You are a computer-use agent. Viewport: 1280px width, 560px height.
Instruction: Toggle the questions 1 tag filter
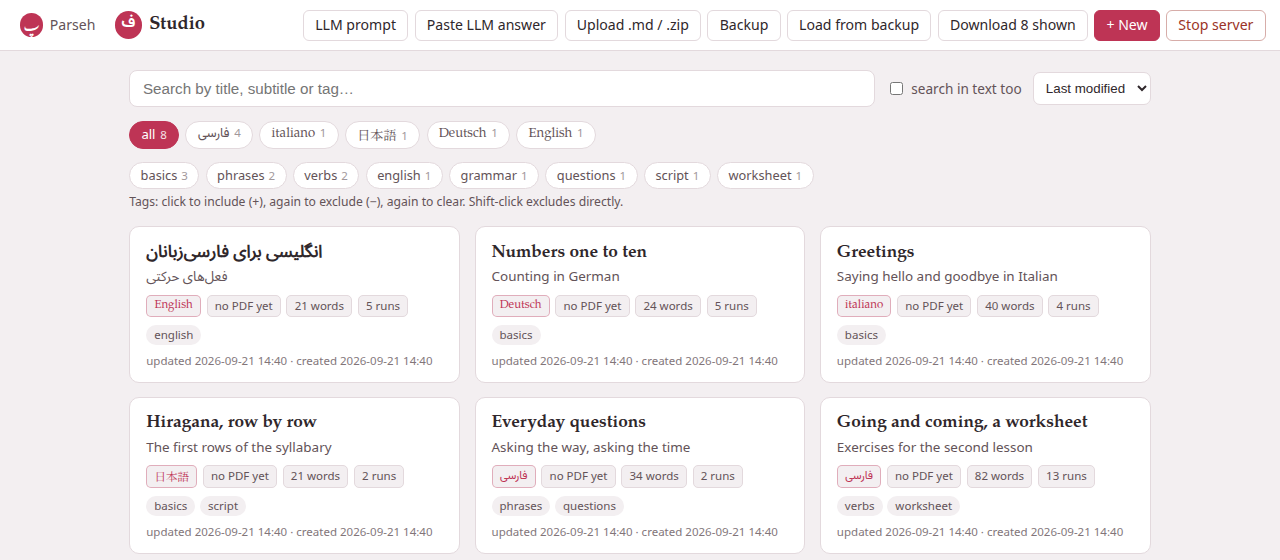point(591,176)
